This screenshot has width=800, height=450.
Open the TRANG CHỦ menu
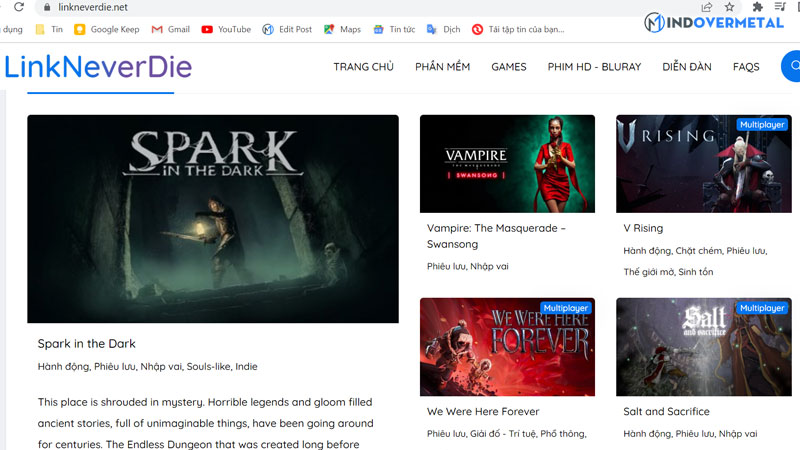(x=363, y=67)
